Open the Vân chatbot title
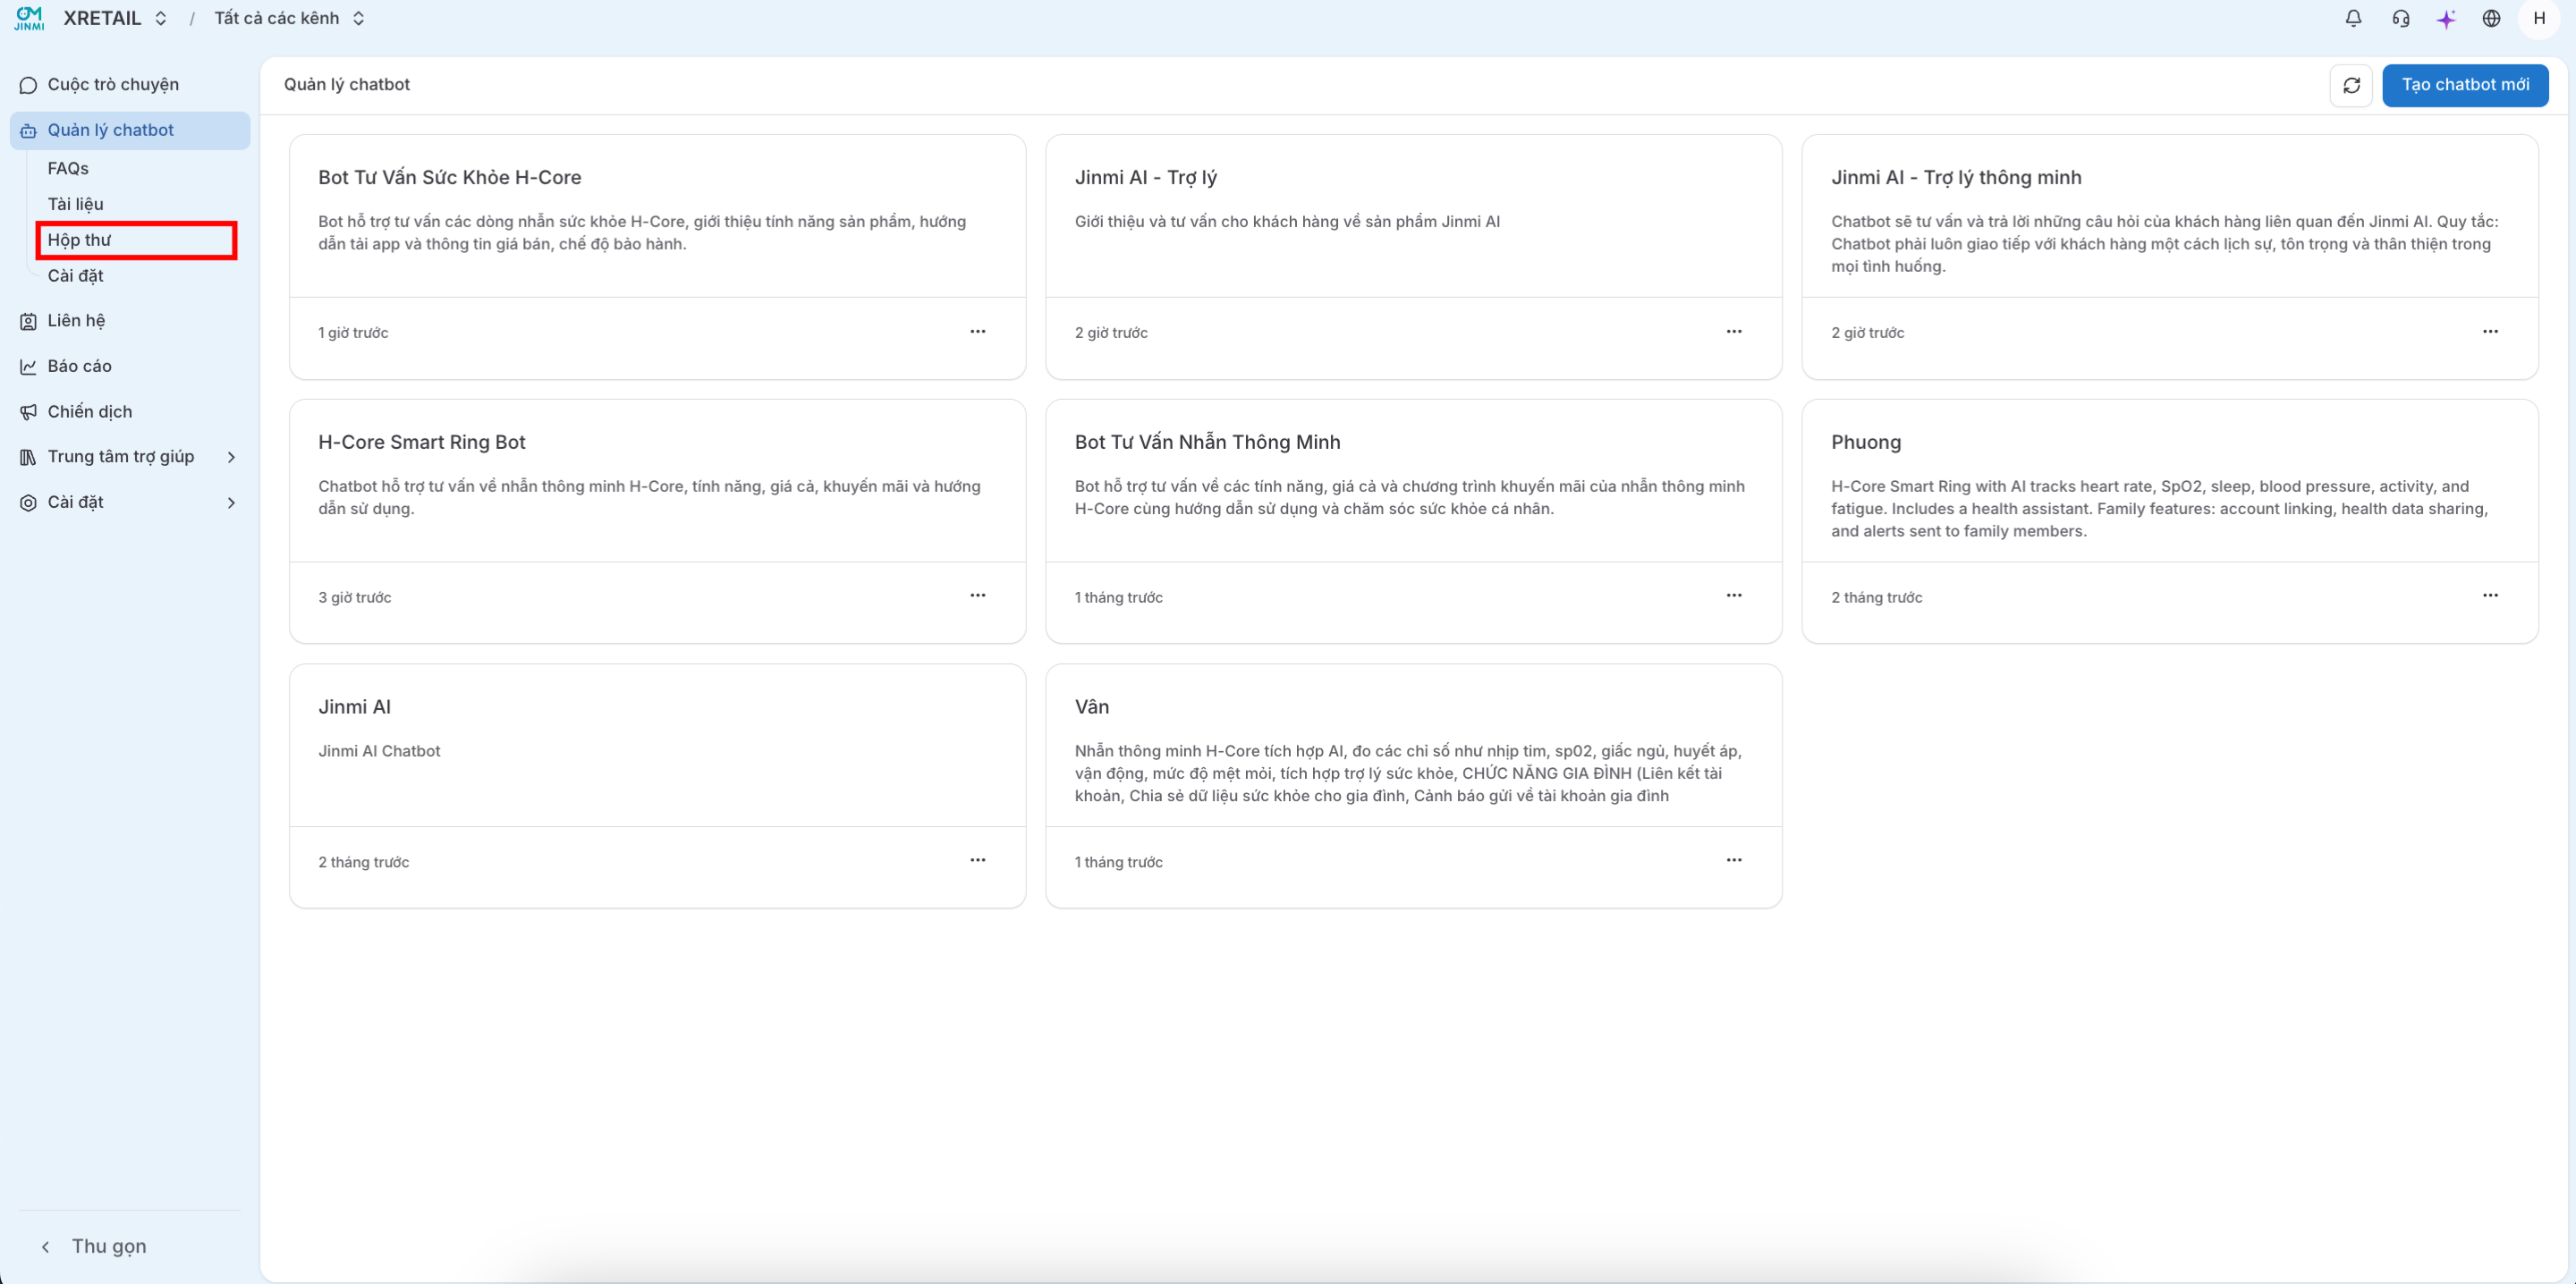2576x1284 pixels. tap(1091, 707)
